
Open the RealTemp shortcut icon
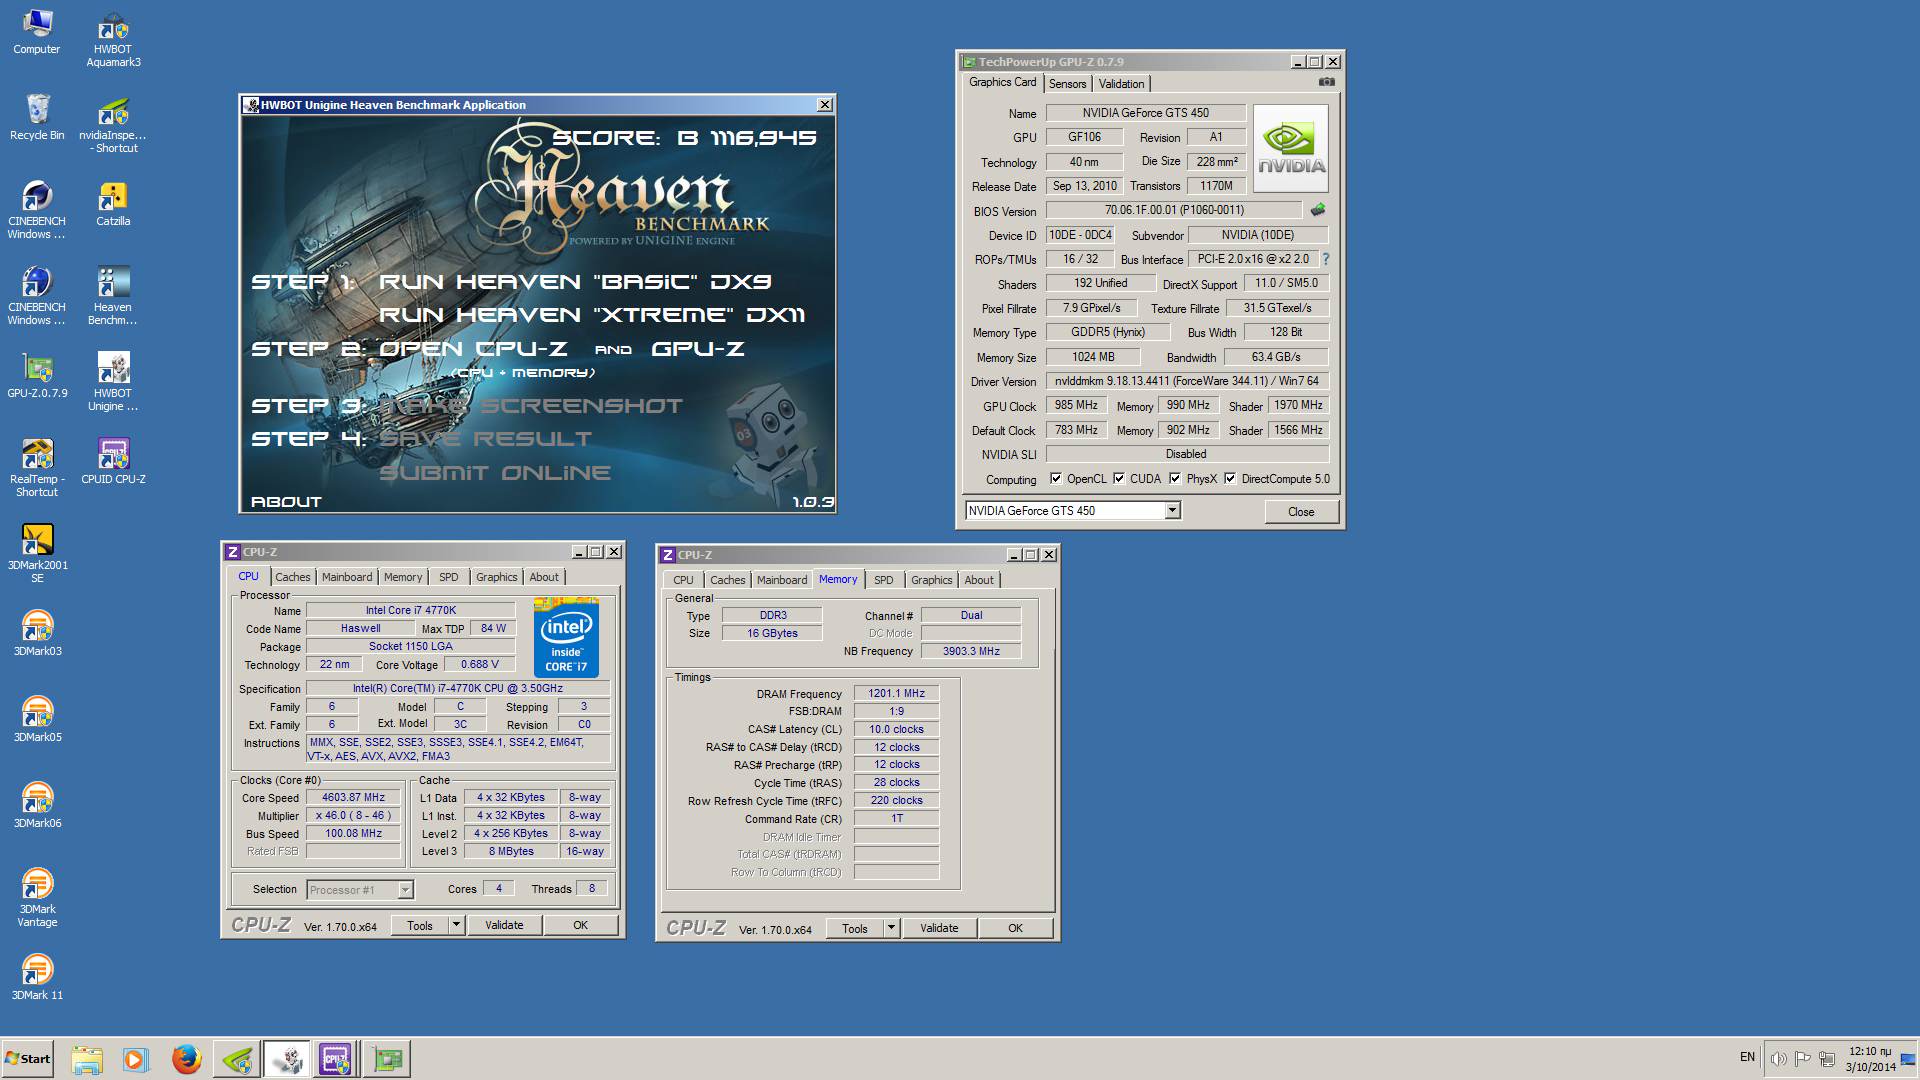[x=37, y=468]
